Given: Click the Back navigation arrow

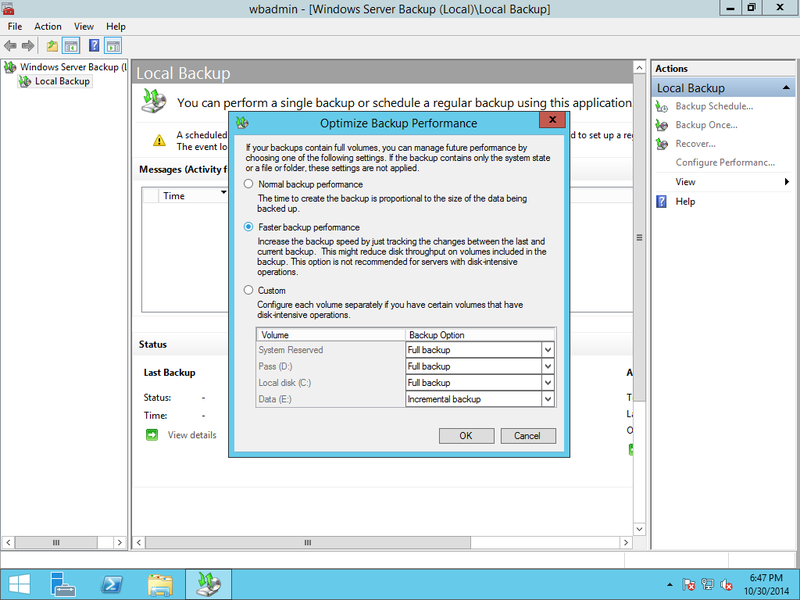Looking at the screenshot, I should pos(11,45).
